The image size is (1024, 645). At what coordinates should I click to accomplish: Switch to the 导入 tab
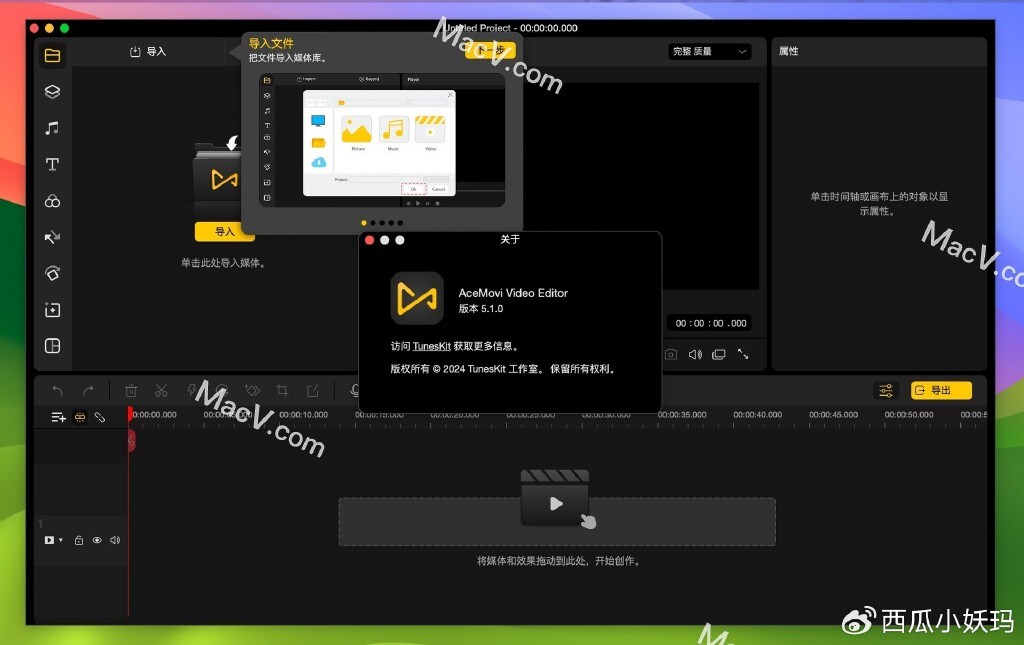[148, 52]
